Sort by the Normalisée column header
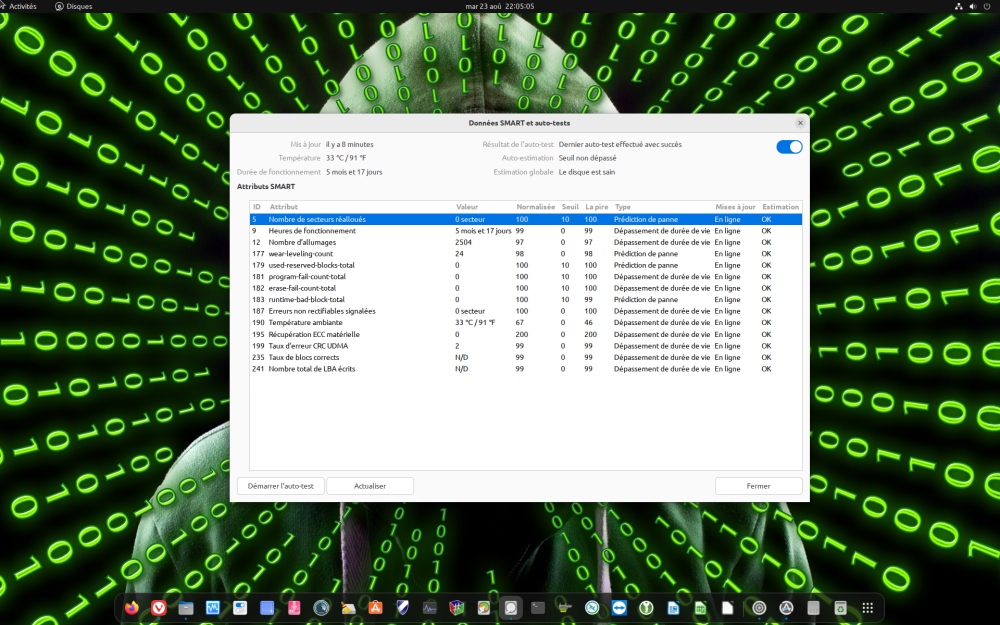1000x625 pixels. pos(535,207)
